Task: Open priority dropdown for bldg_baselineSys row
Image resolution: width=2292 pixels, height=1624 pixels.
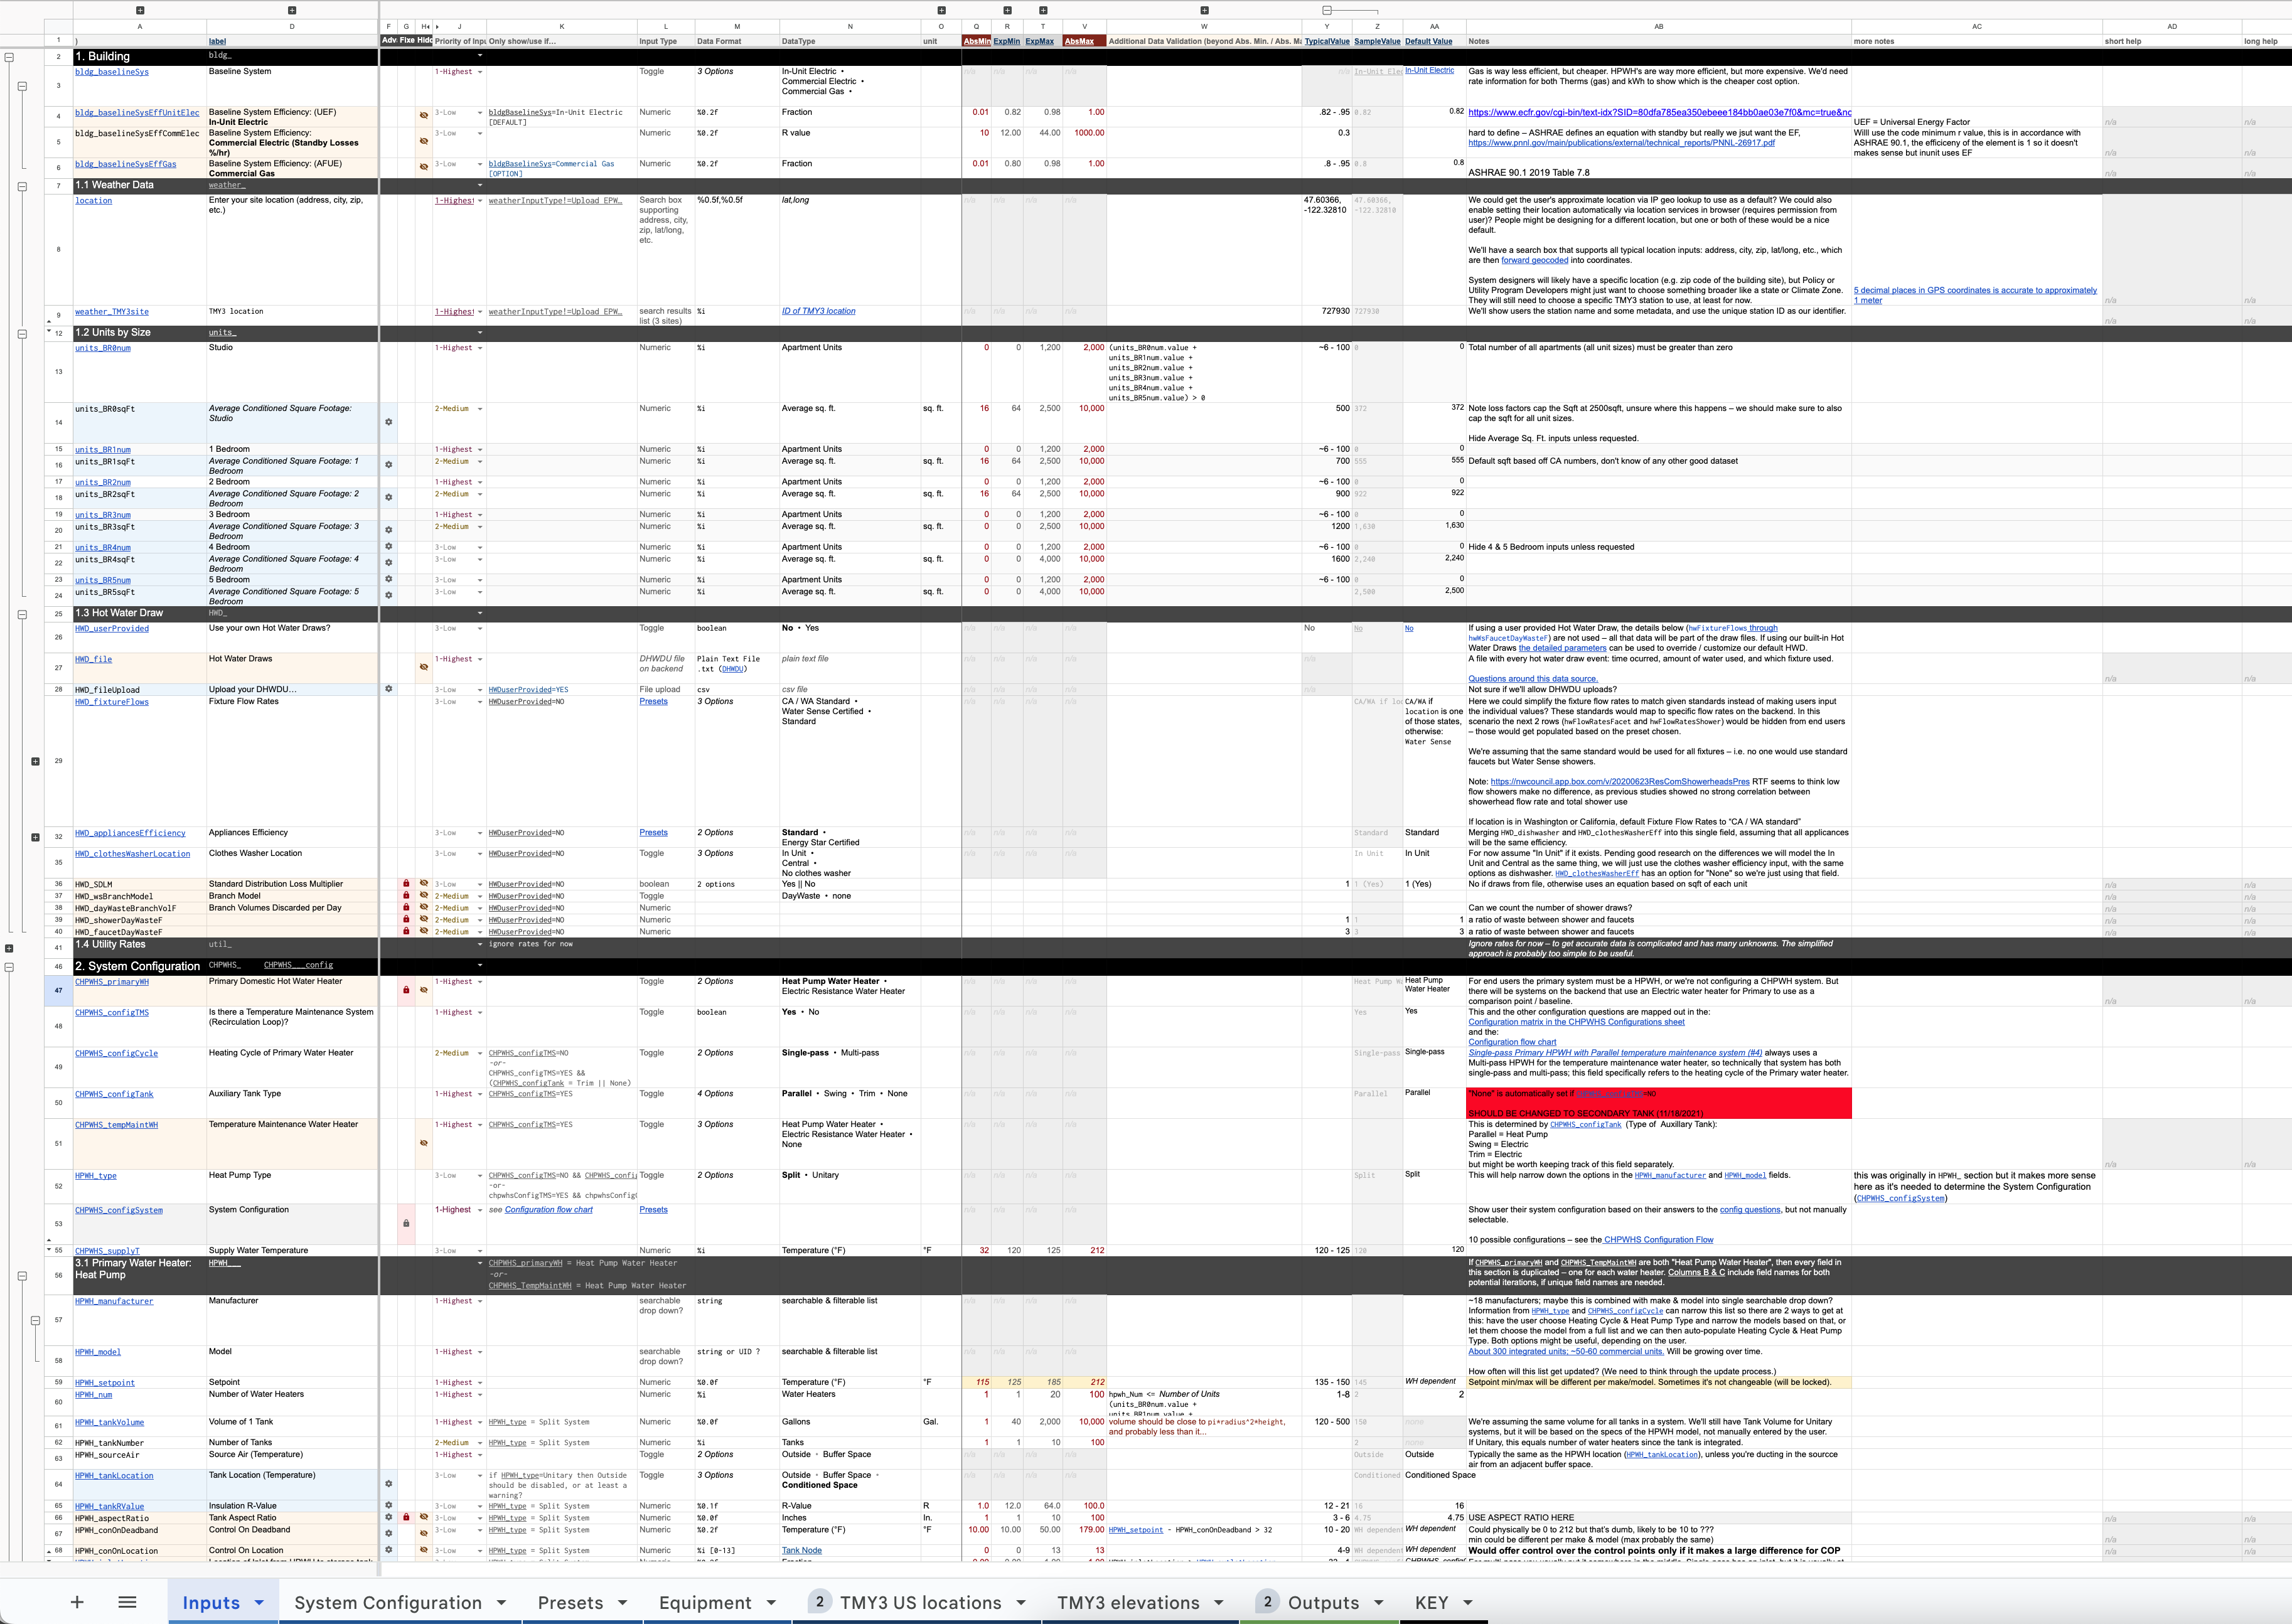Action: point(479,72)
